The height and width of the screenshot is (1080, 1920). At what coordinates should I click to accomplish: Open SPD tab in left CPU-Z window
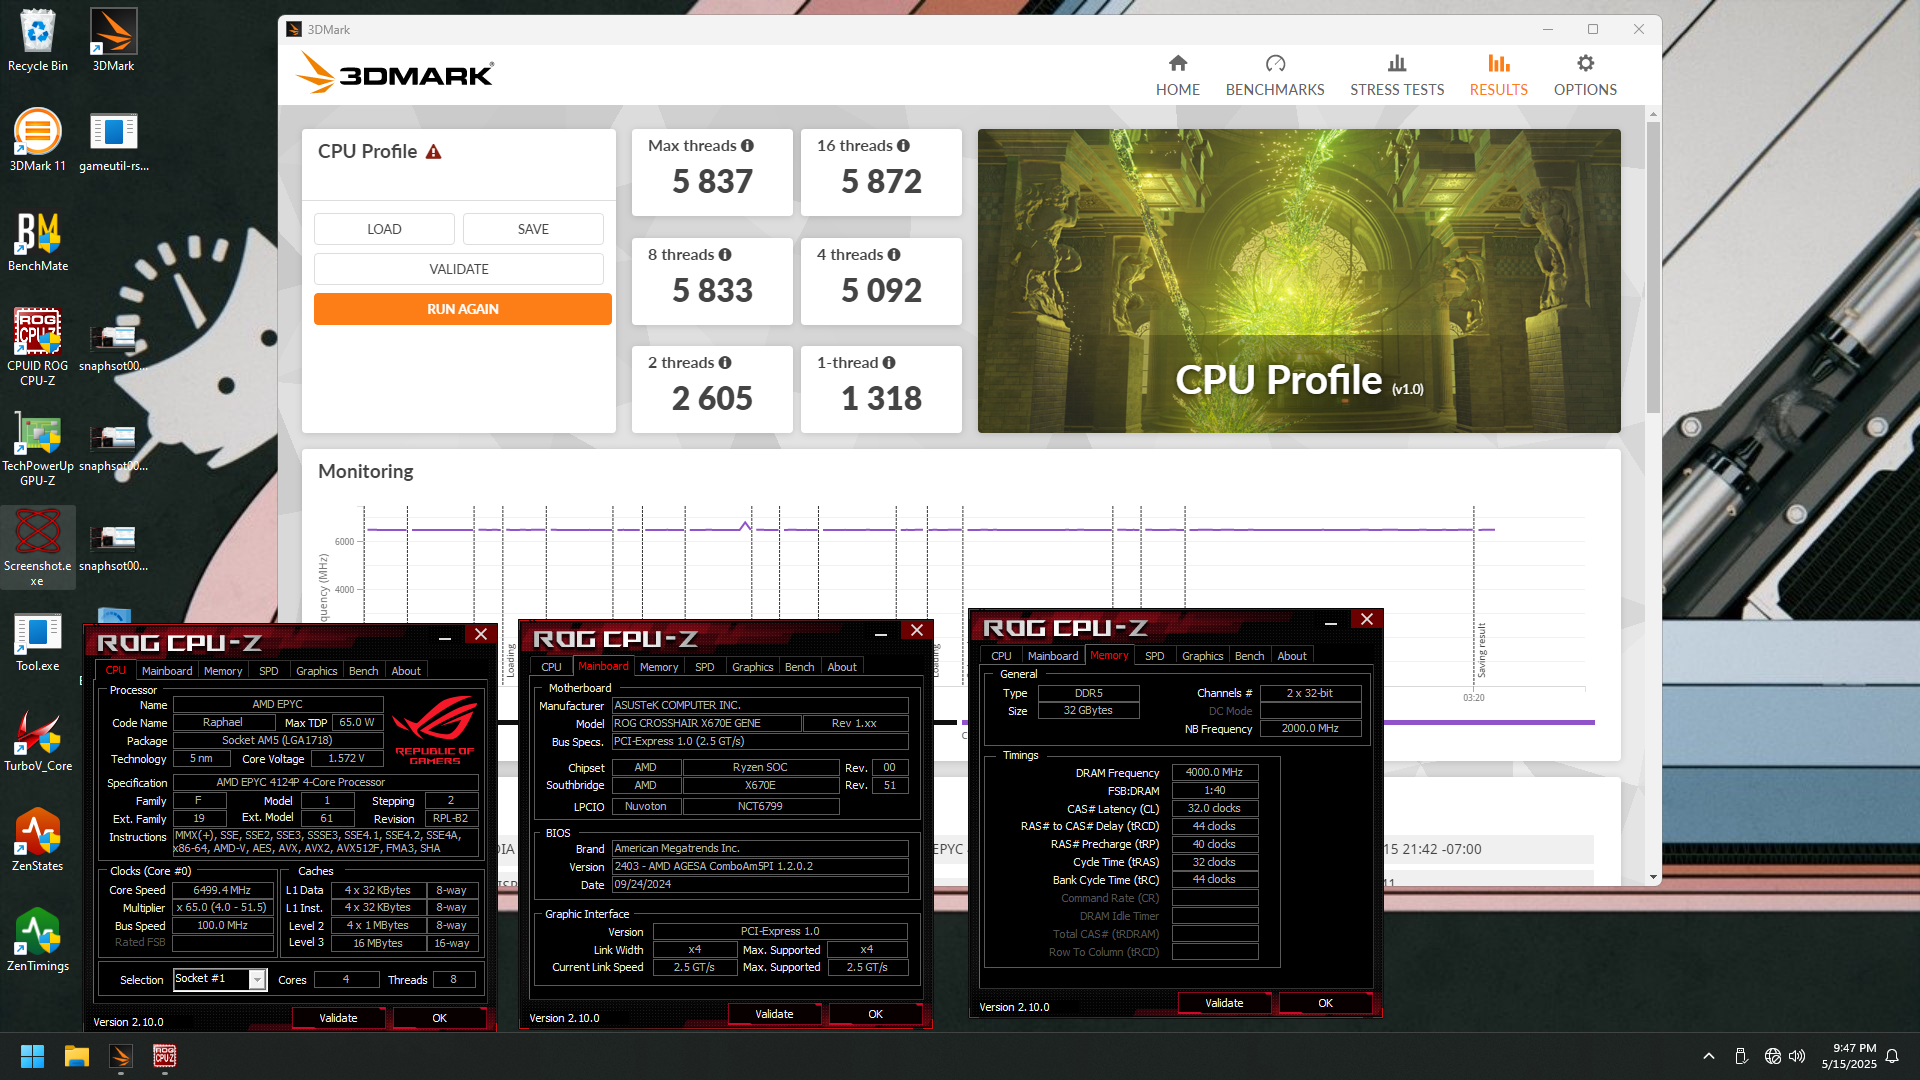click(269, 671)
